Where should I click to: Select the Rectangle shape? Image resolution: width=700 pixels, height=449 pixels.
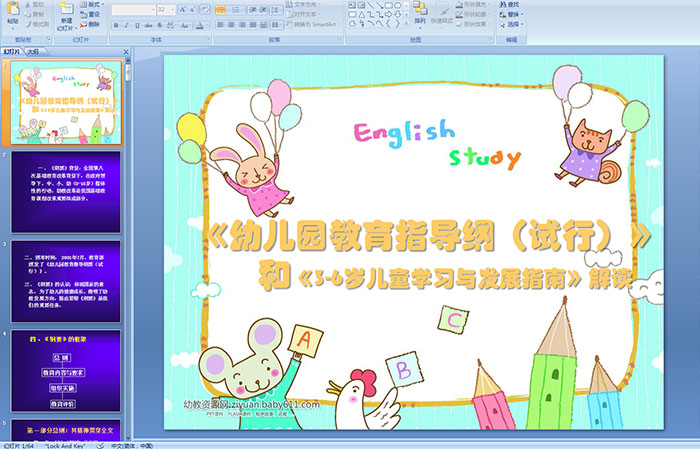click(x=388, y=5)
